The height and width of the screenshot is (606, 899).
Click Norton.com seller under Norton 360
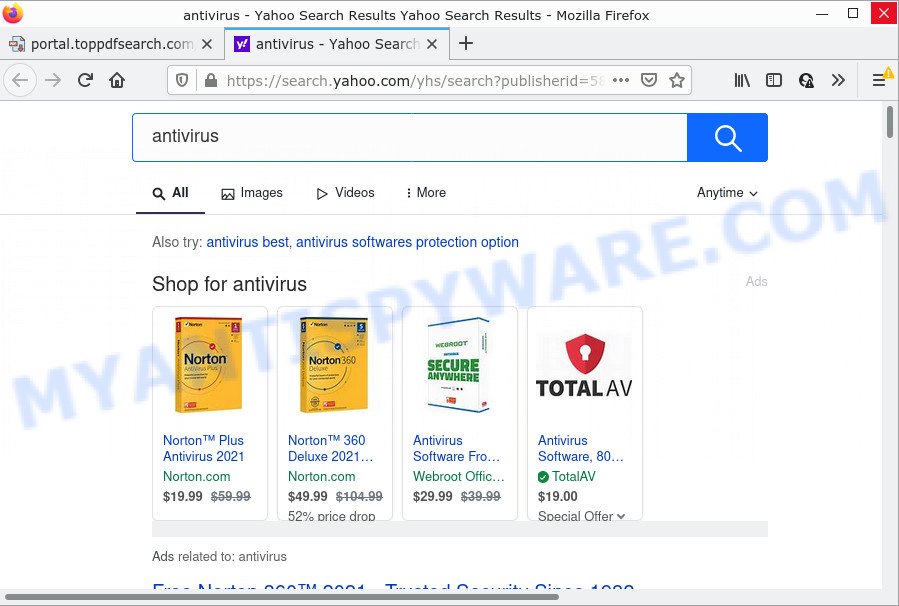click(322, 476)
